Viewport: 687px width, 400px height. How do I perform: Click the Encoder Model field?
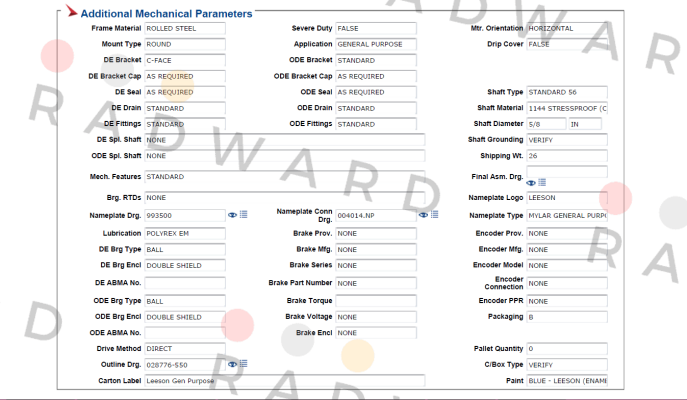click(567, 265)
